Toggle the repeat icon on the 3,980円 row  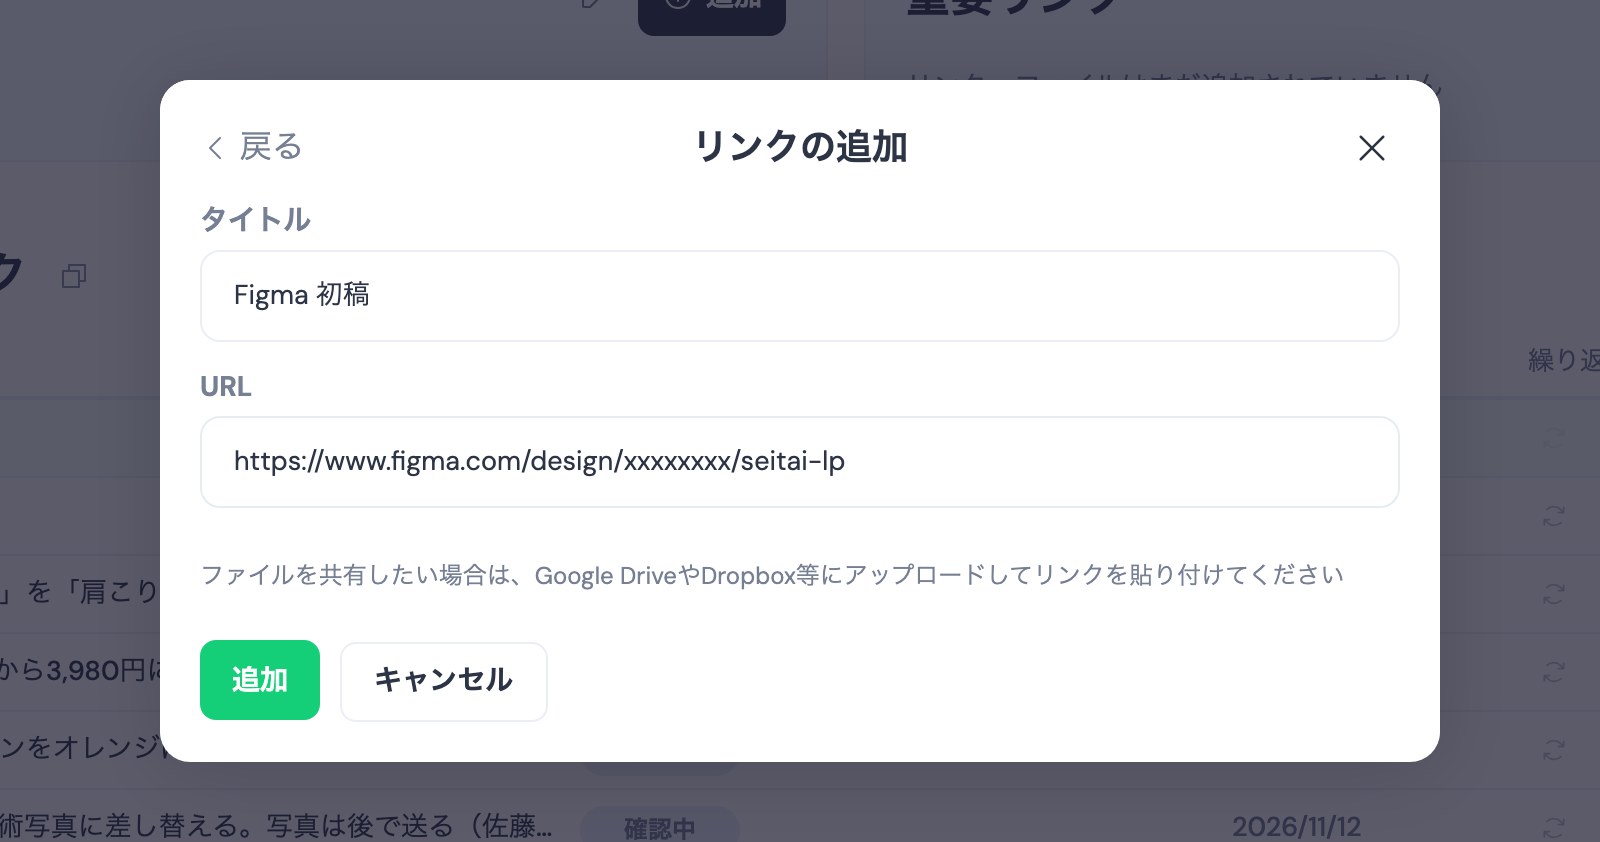(x=1553, y=671)
